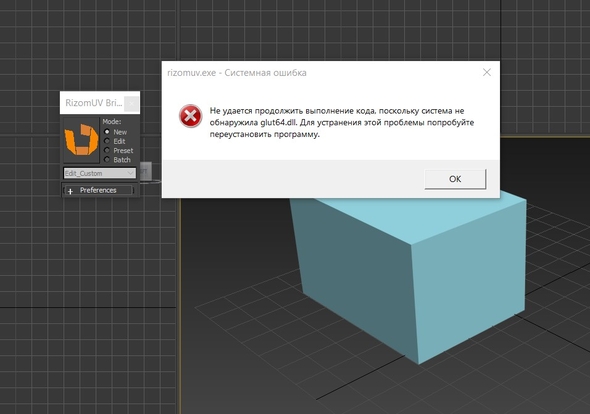Click the RizomUV Bri... panel title bar
Screen dimensions: 590x414
pyautogui.click(x=93, y=103)
